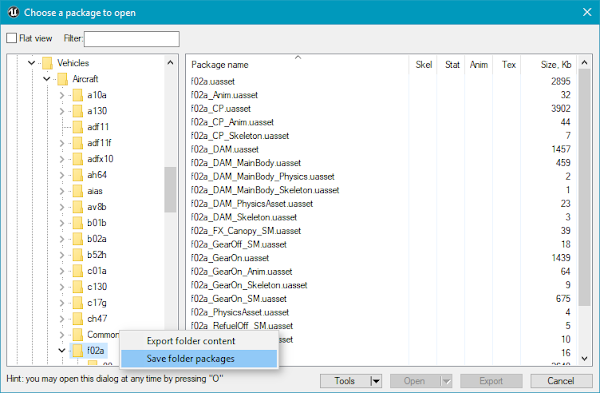Sort by Size, Kb column header
The height and width of the screenshot is (393, 600).
coord(549,65)
